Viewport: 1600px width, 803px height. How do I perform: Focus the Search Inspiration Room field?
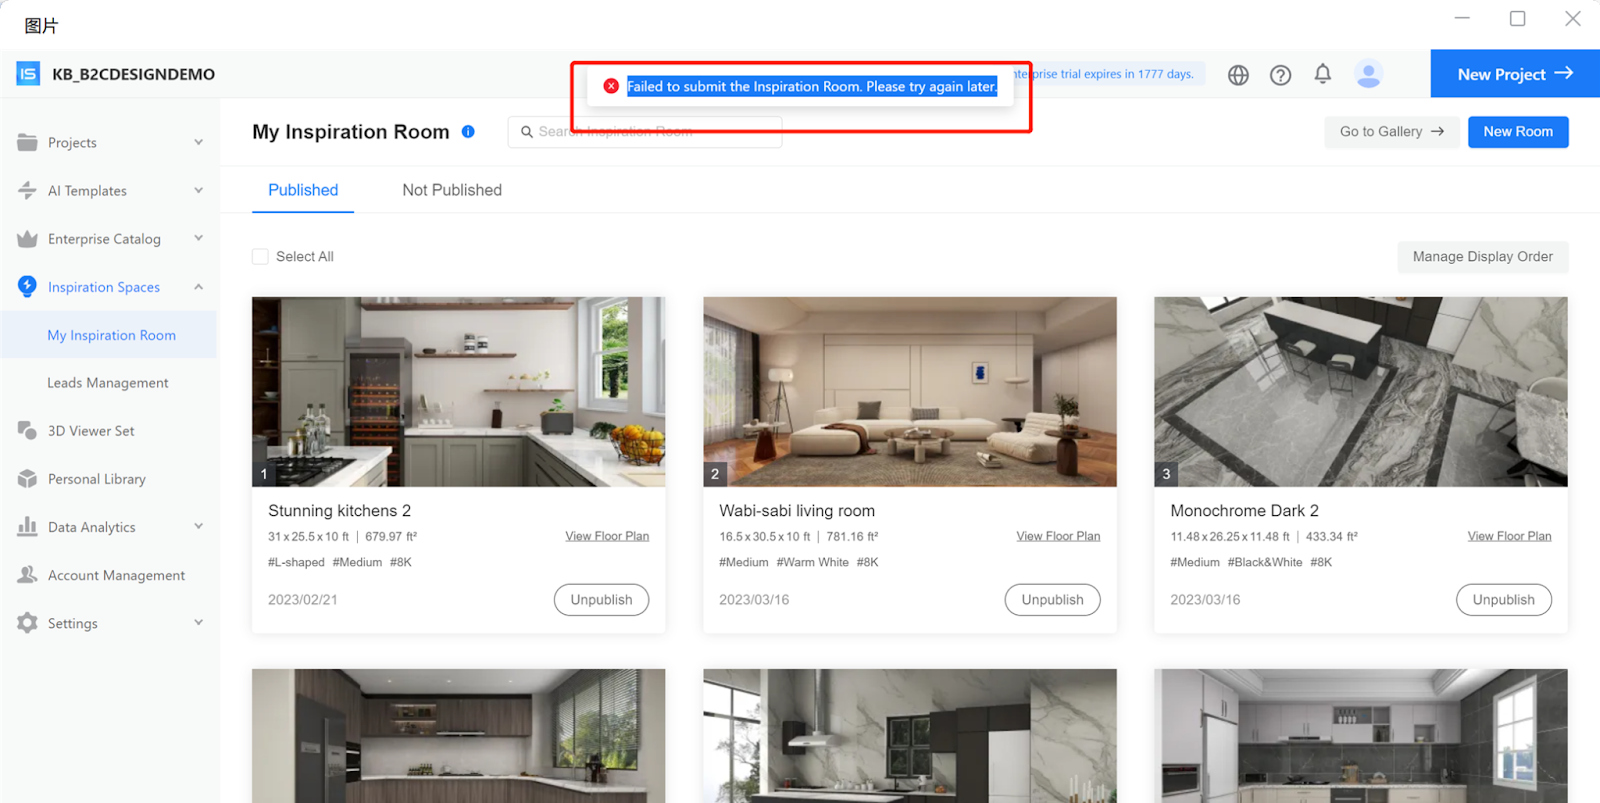coord(645,132)
